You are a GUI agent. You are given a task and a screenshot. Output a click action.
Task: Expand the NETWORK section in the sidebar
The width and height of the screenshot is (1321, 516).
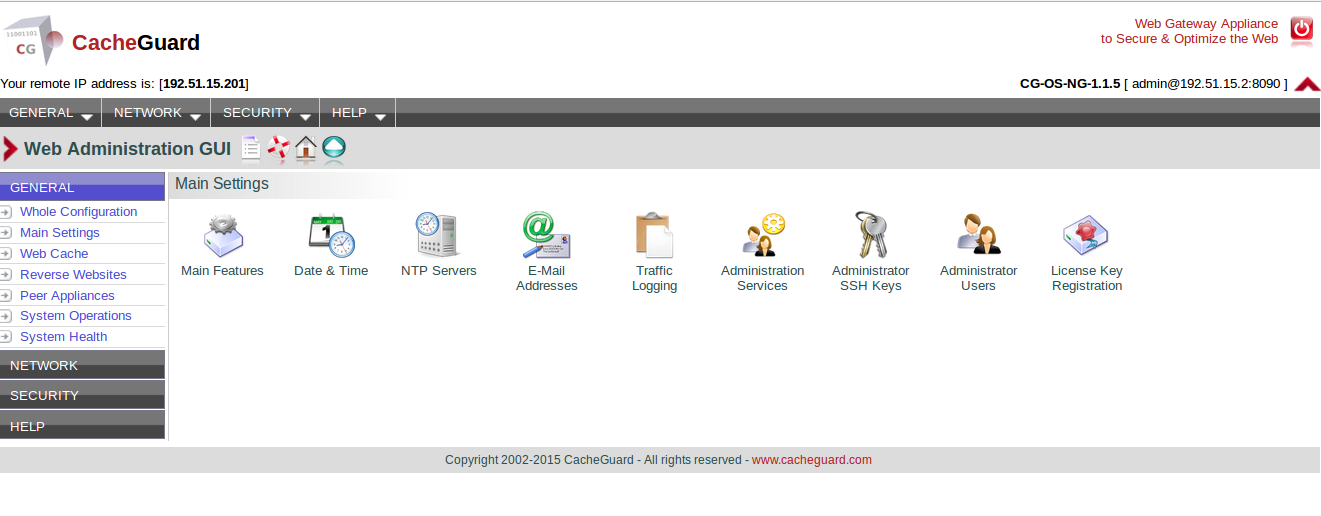[x=82, y=365]
